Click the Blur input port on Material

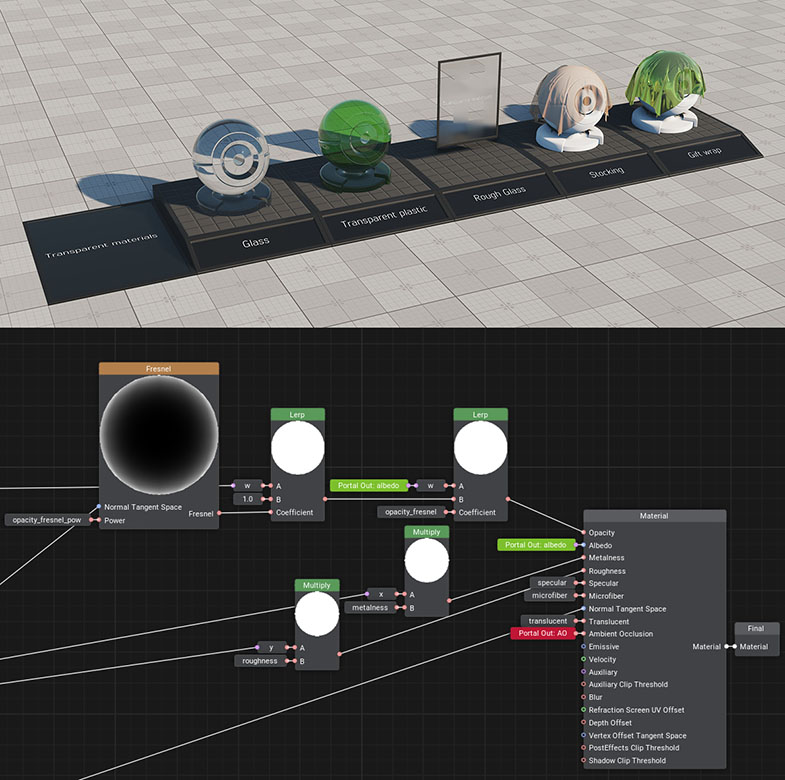coord(583,698)
